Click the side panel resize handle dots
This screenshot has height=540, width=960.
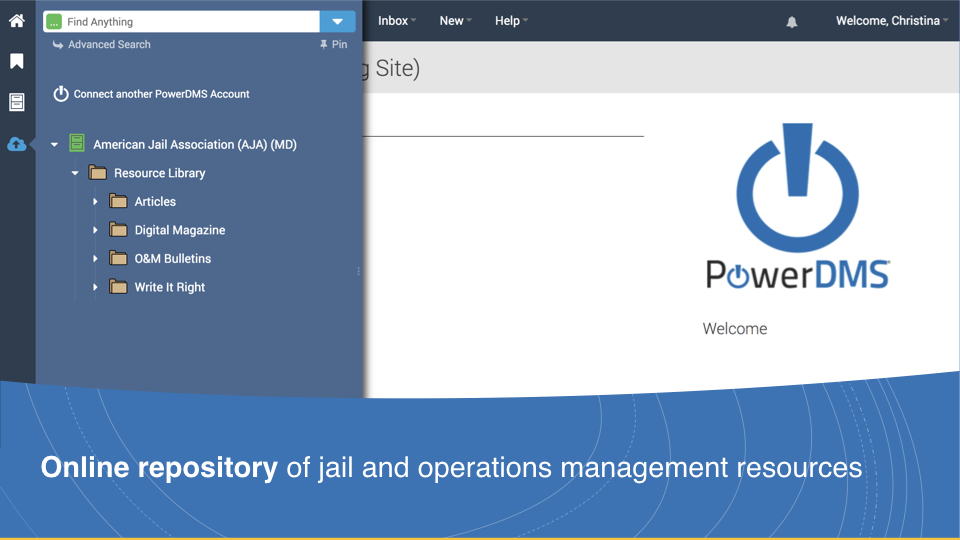point(358,271)
